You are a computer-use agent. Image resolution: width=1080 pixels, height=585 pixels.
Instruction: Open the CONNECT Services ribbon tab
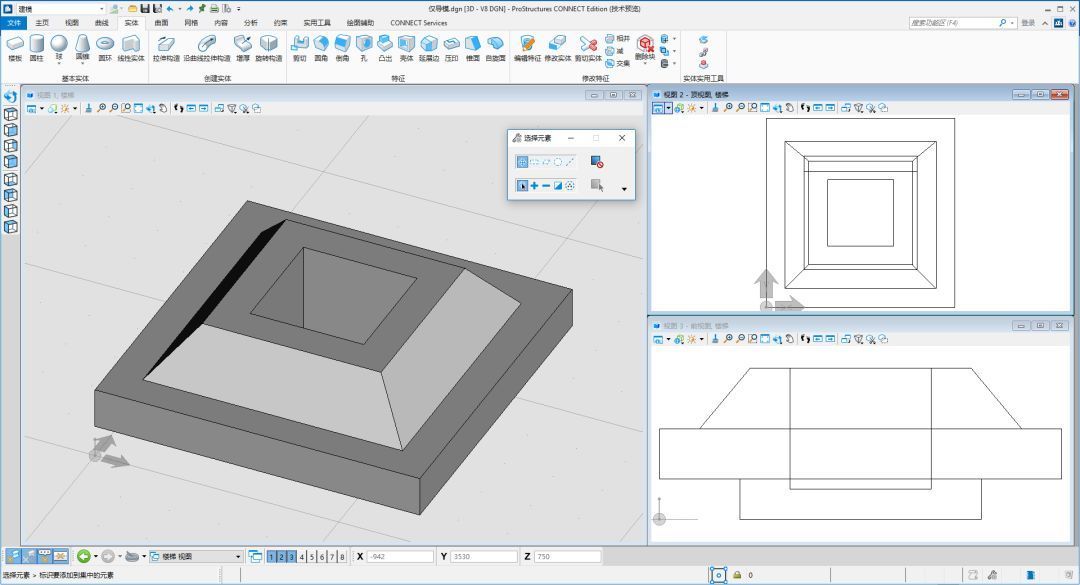pos(419,23)
